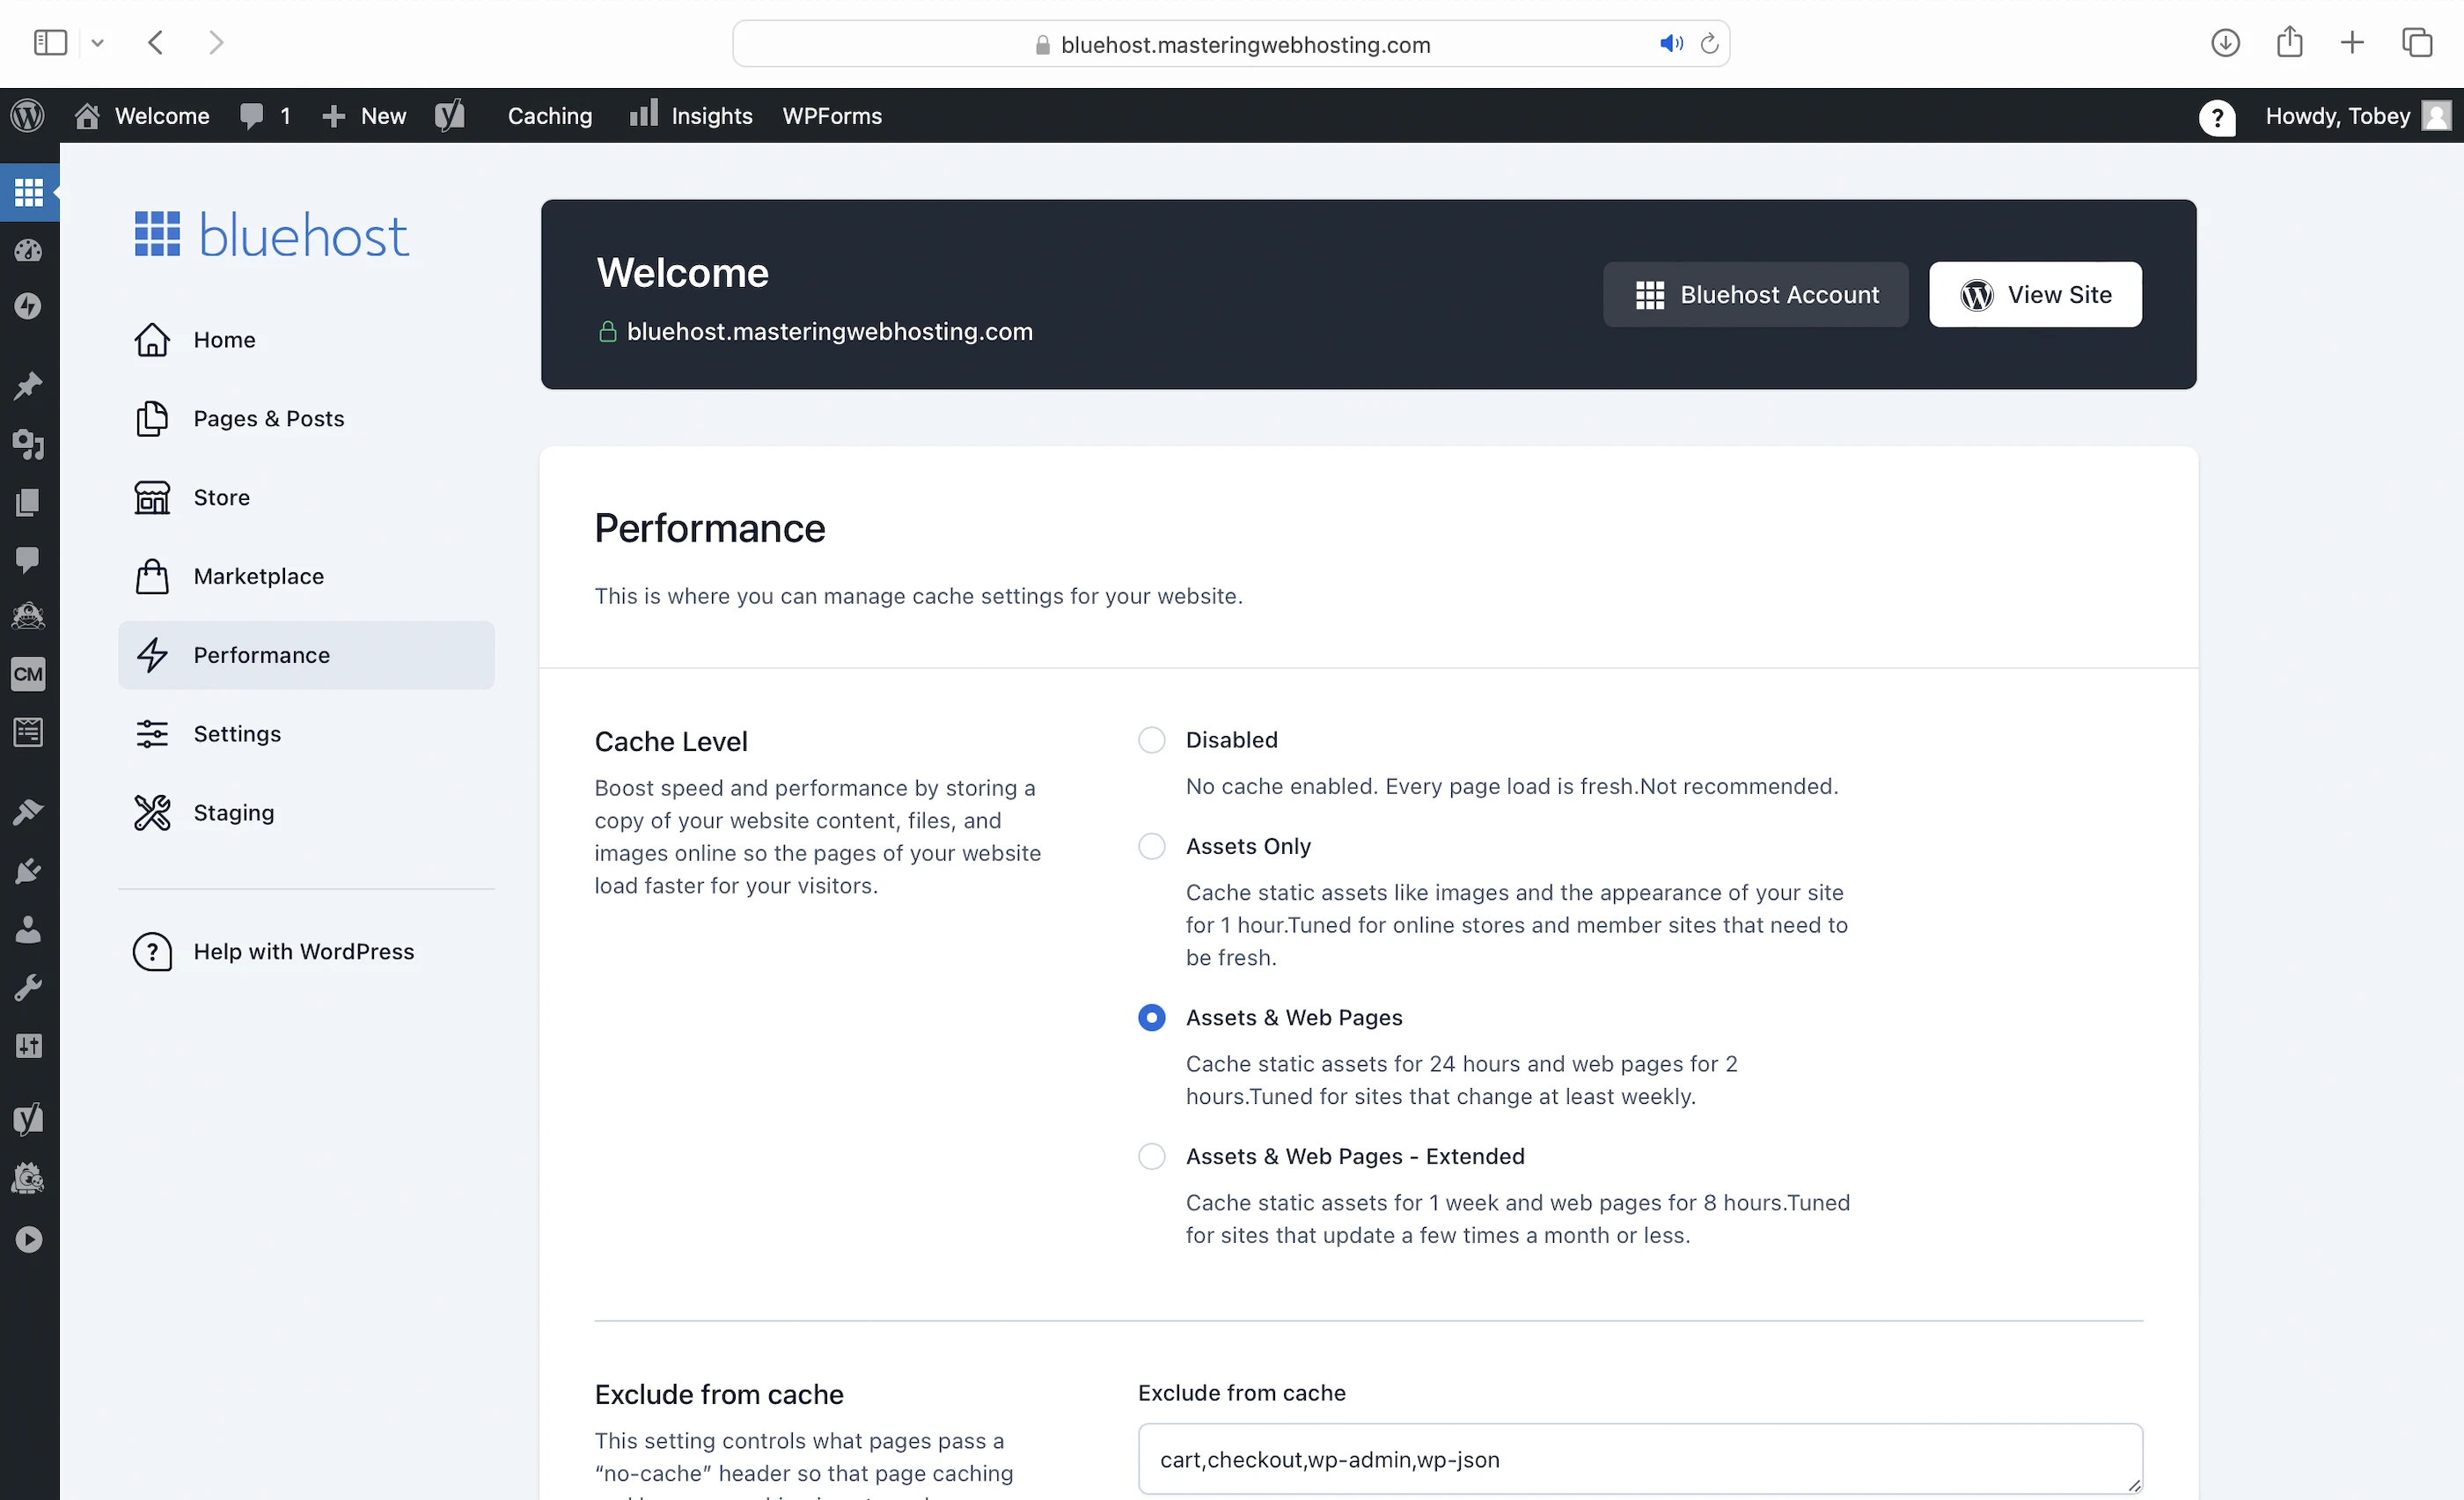Open Staging in Bluehost menu
This screenshot has width=2464, height=1500.
(x=233, y=813)
